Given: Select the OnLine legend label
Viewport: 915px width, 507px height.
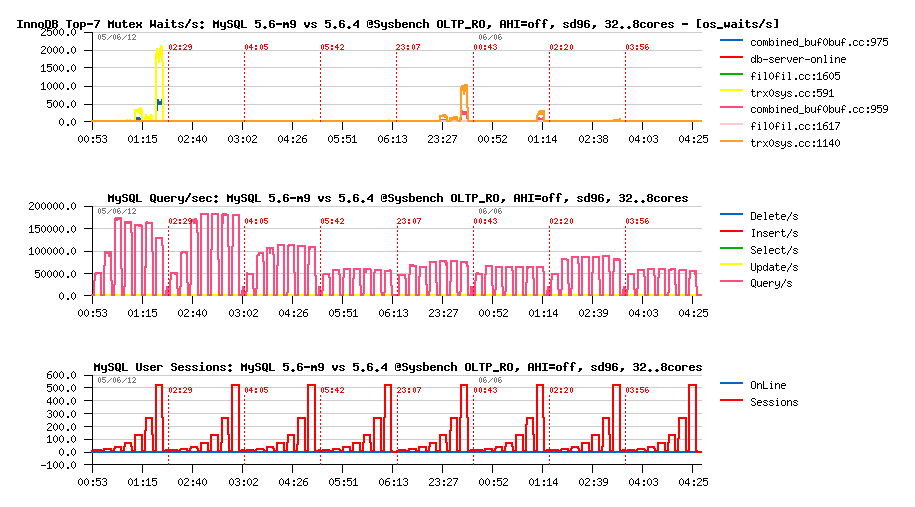Looking at the screenshot, I should 768,385.
